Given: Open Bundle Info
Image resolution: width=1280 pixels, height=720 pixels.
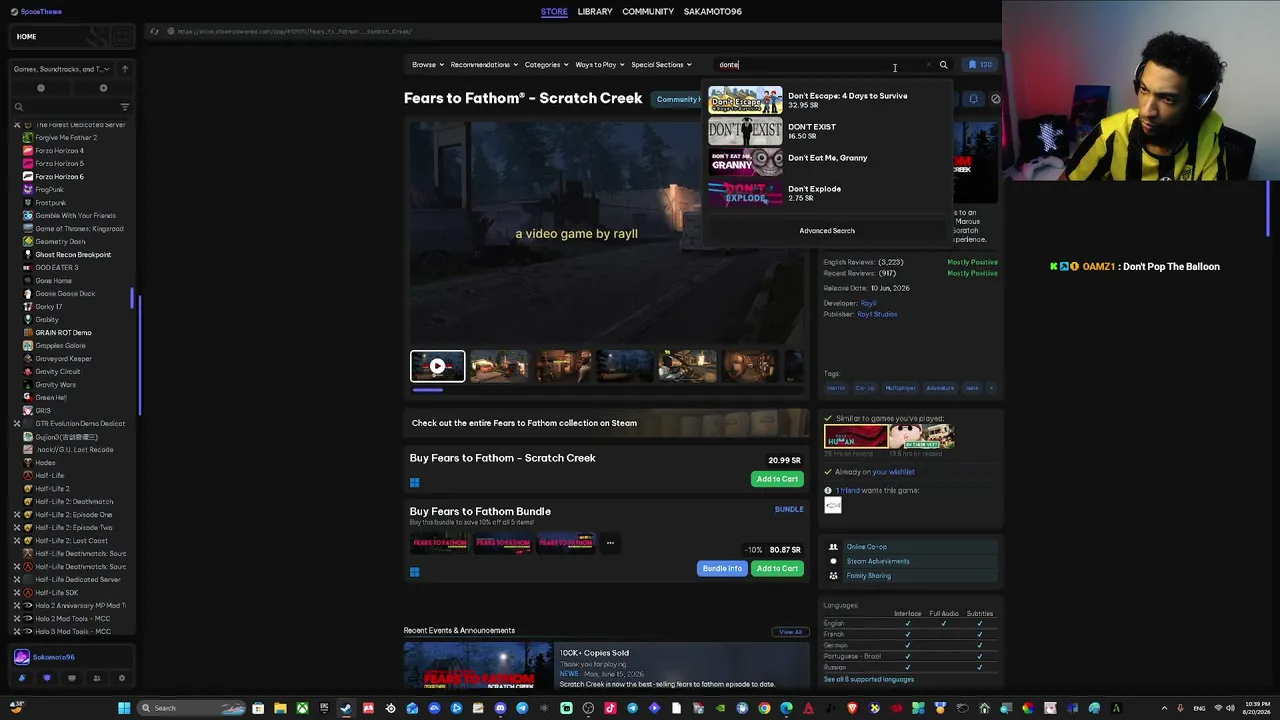Looking at the screenshot, I should tap(722, 569).
